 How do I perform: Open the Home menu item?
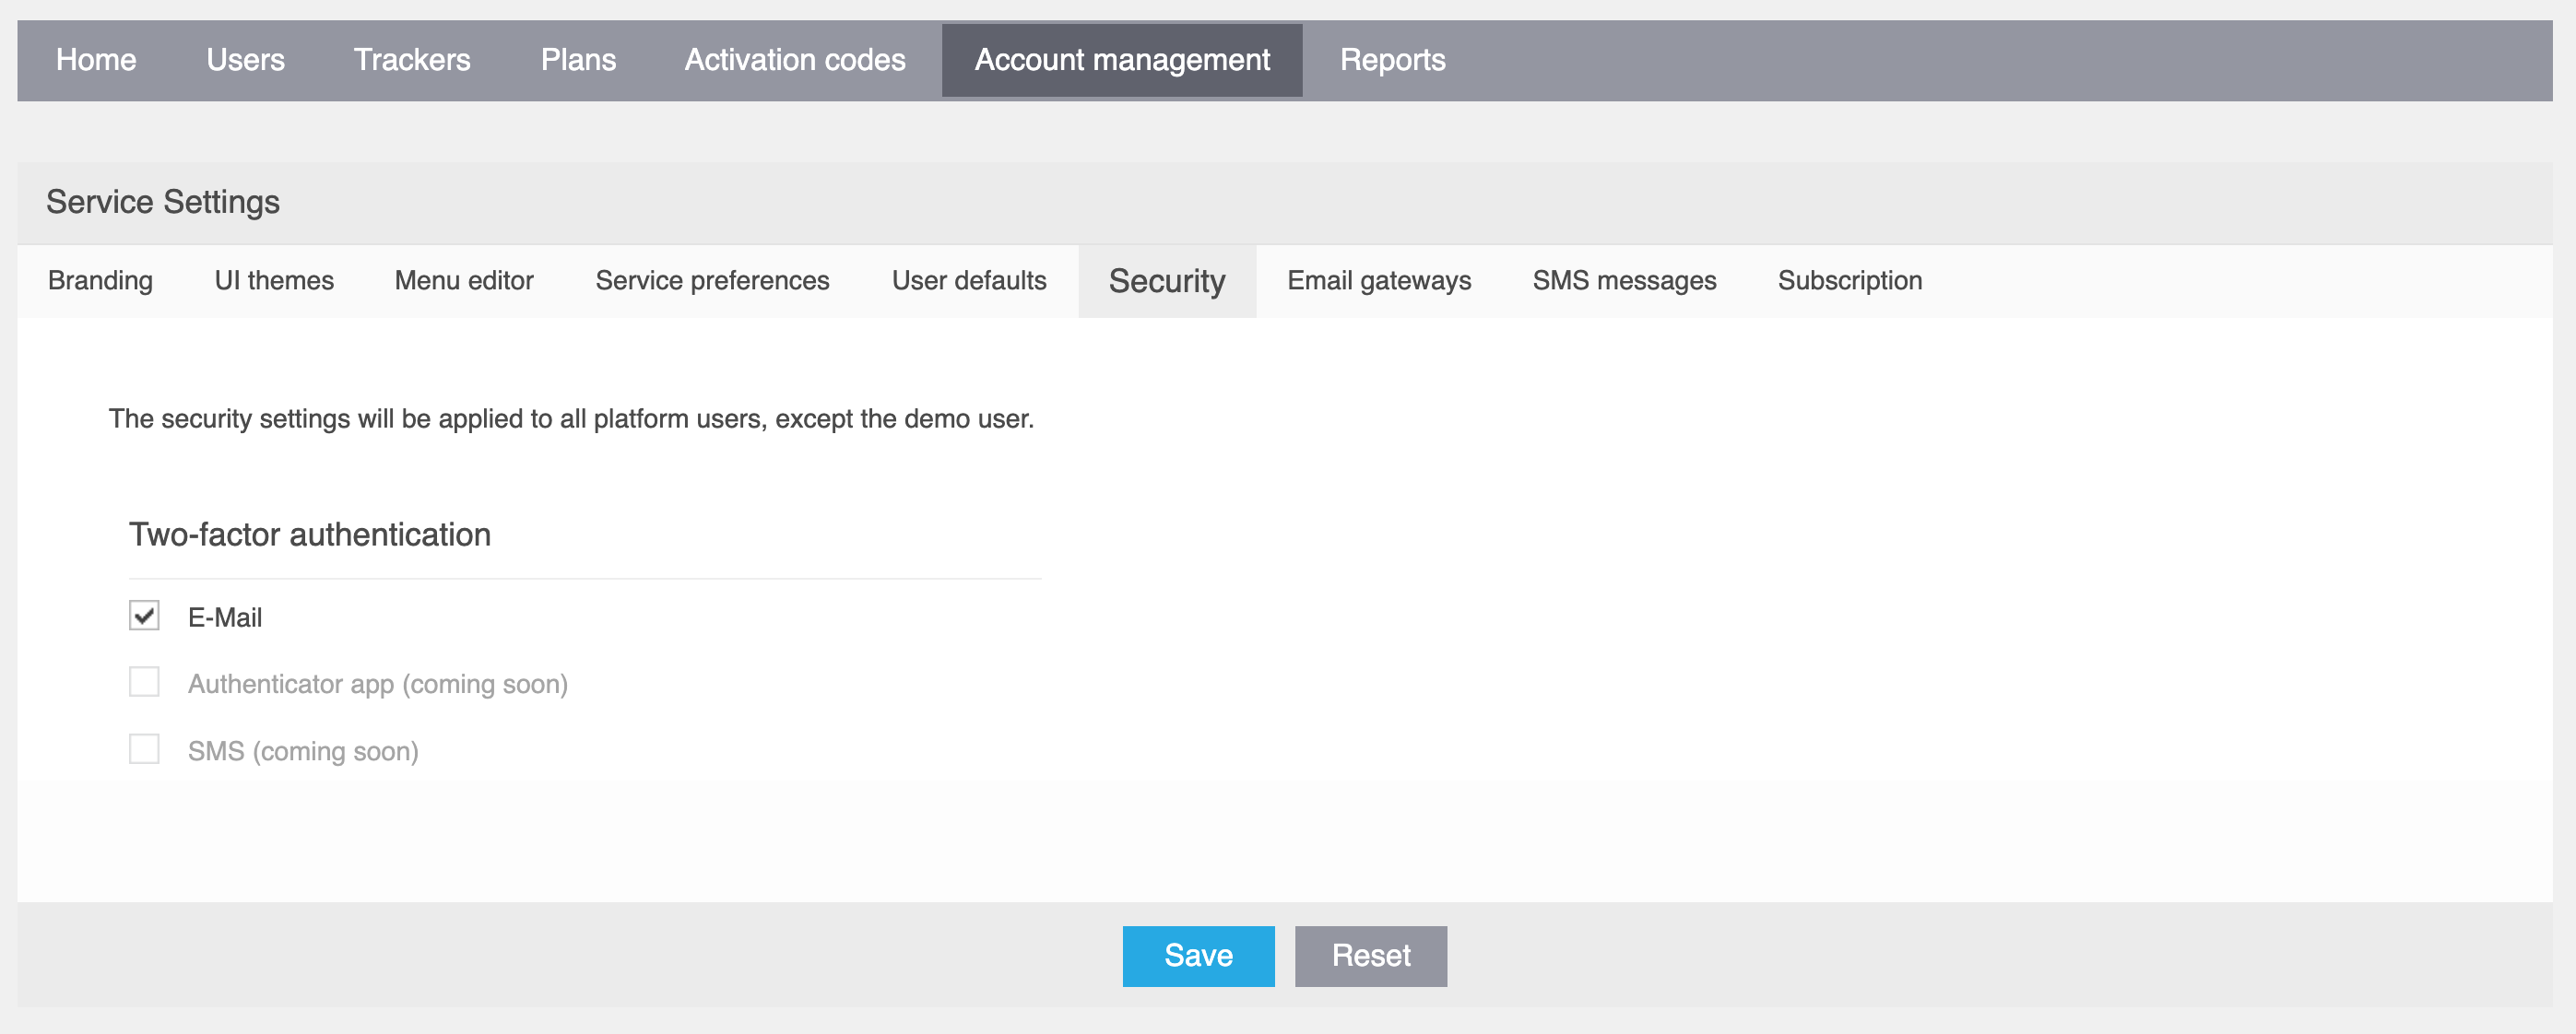96,60
